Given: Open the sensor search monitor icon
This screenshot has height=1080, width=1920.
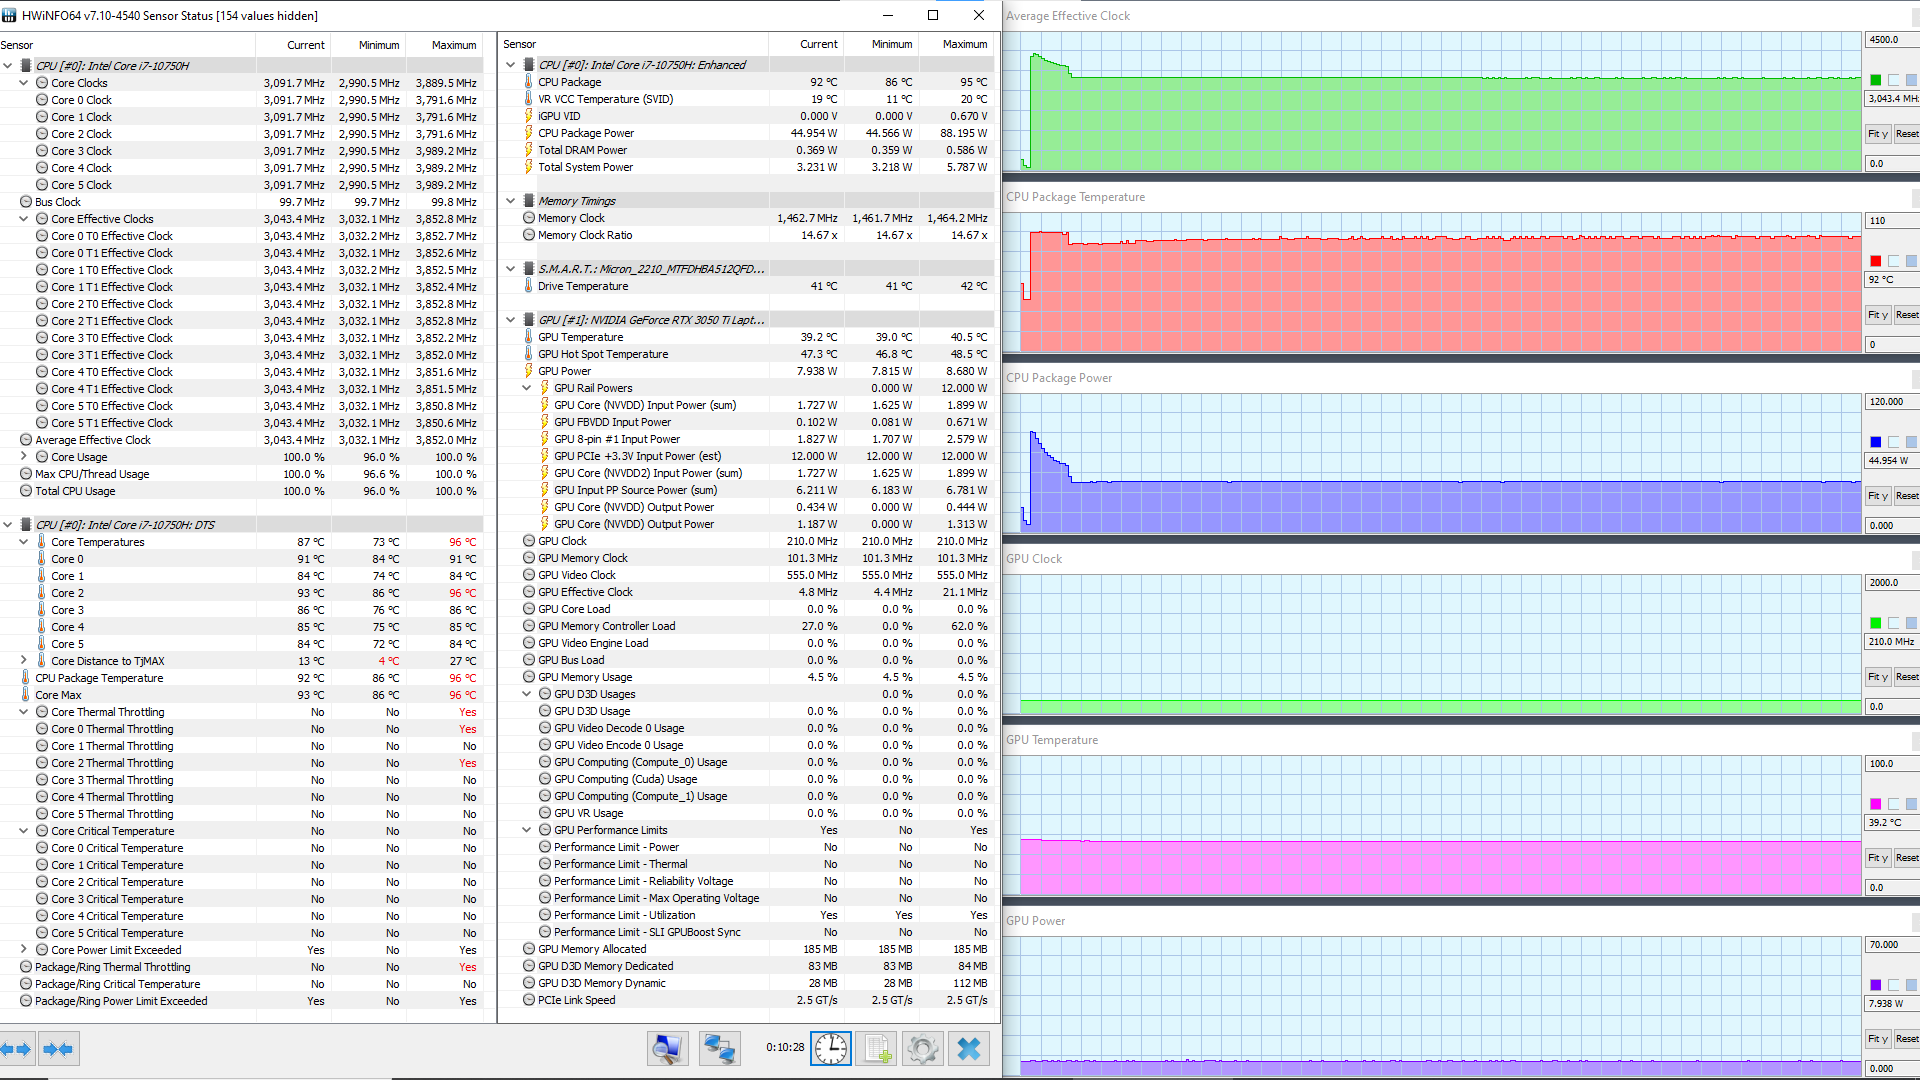Looking at the screenshot, I should [667, 1048].
